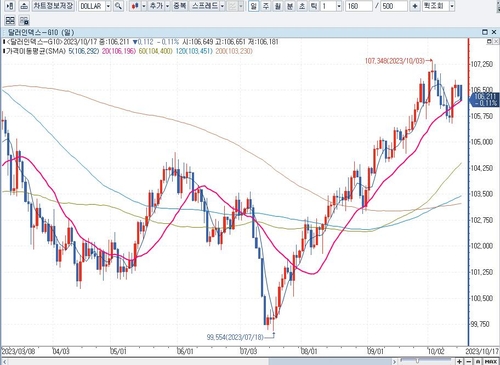Click the DOLLAR symbol input field
Screen dimensions: 500x365
pos(92,6)
